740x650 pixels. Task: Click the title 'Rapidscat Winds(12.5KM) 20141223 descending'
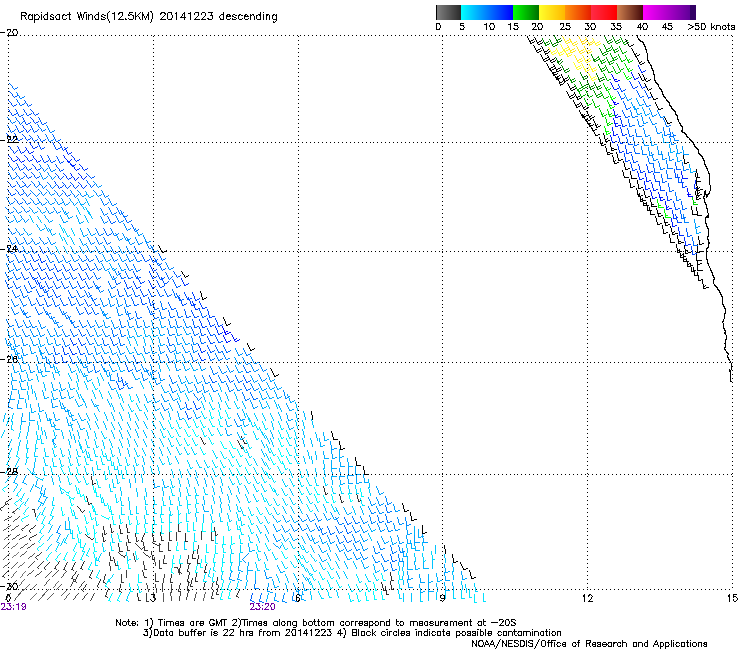point(149,17)
